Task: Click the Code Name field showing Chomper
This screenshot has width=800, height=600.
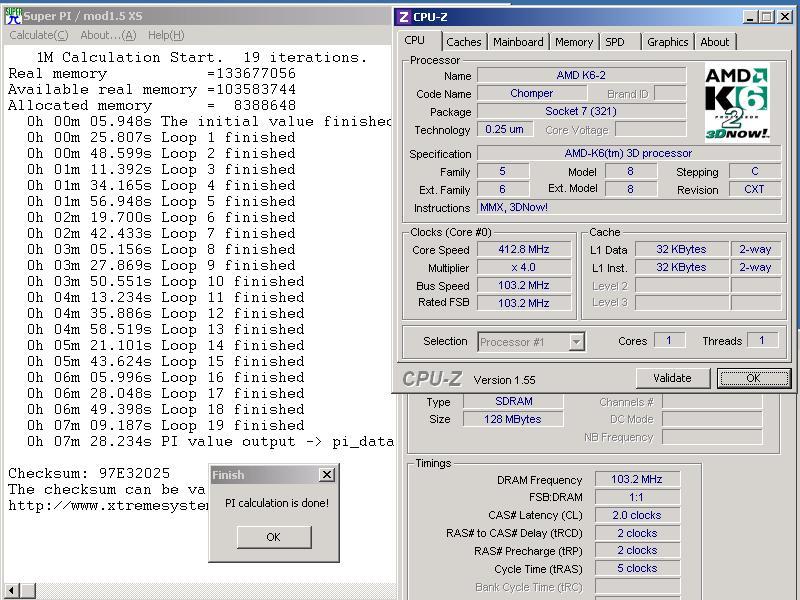Action: click(532, 93)
